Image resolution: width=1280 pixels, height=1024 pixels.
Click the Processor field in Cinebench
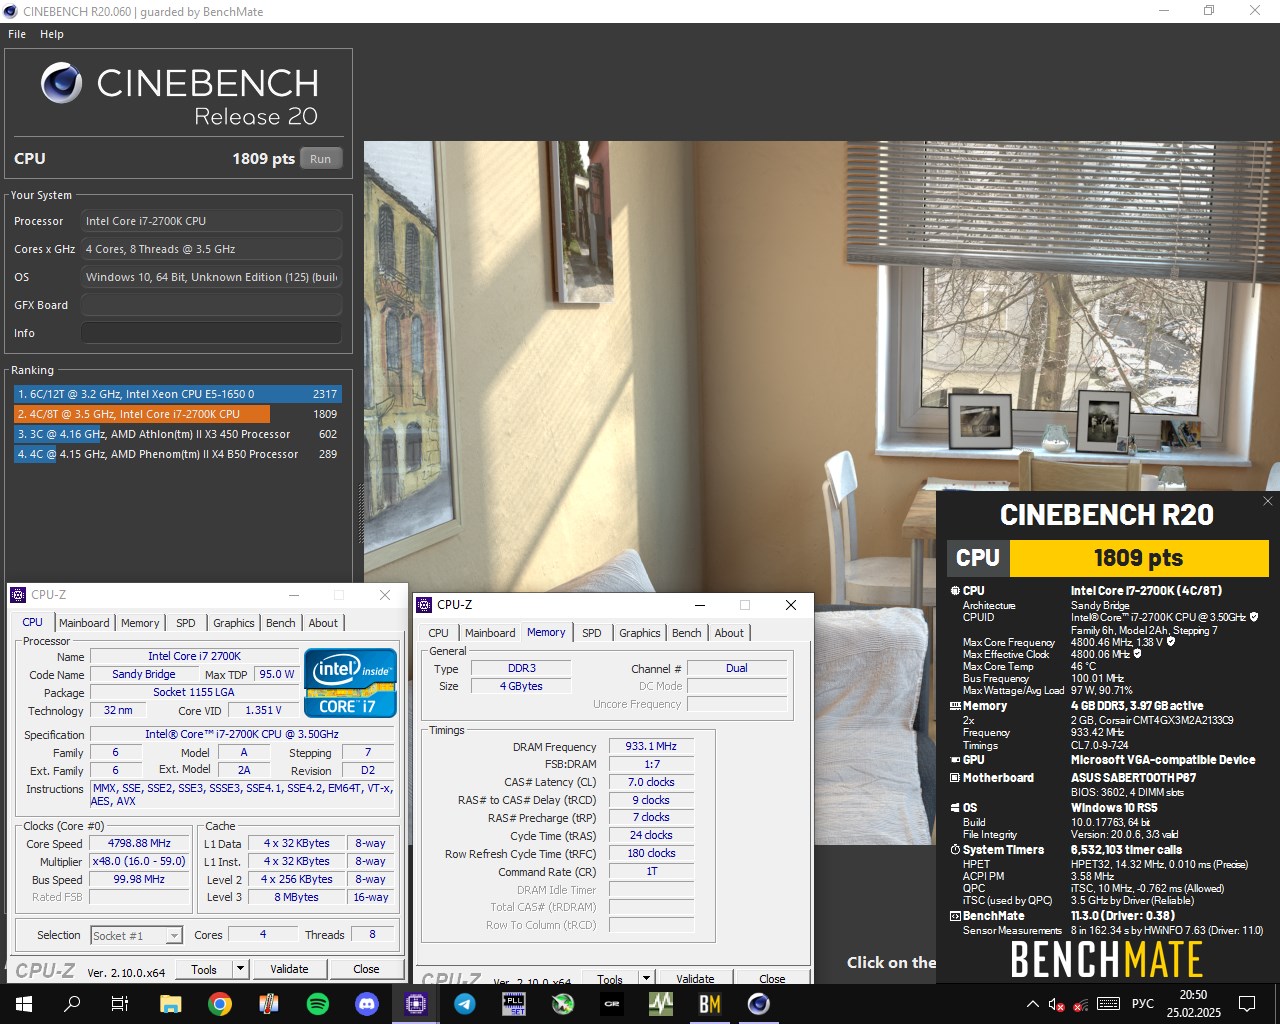coord(211,221)
